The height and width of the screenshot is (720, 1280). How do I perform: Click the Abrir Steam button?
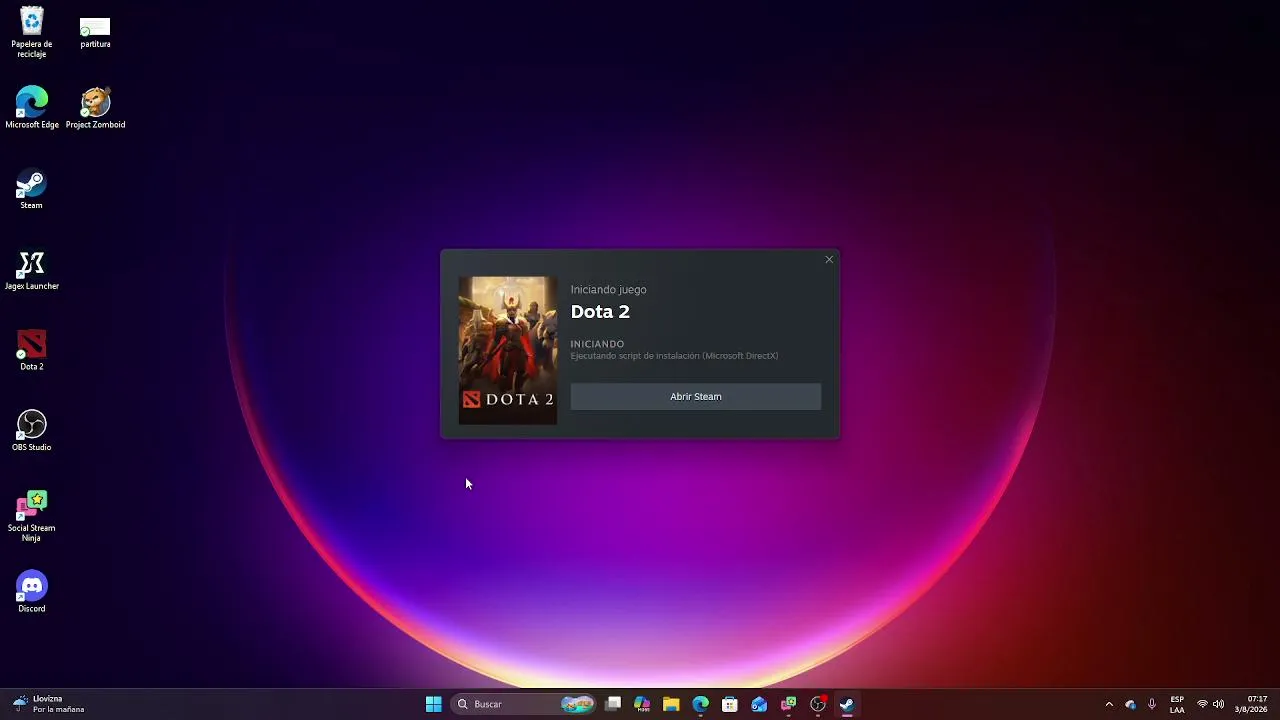click(696, 397)
